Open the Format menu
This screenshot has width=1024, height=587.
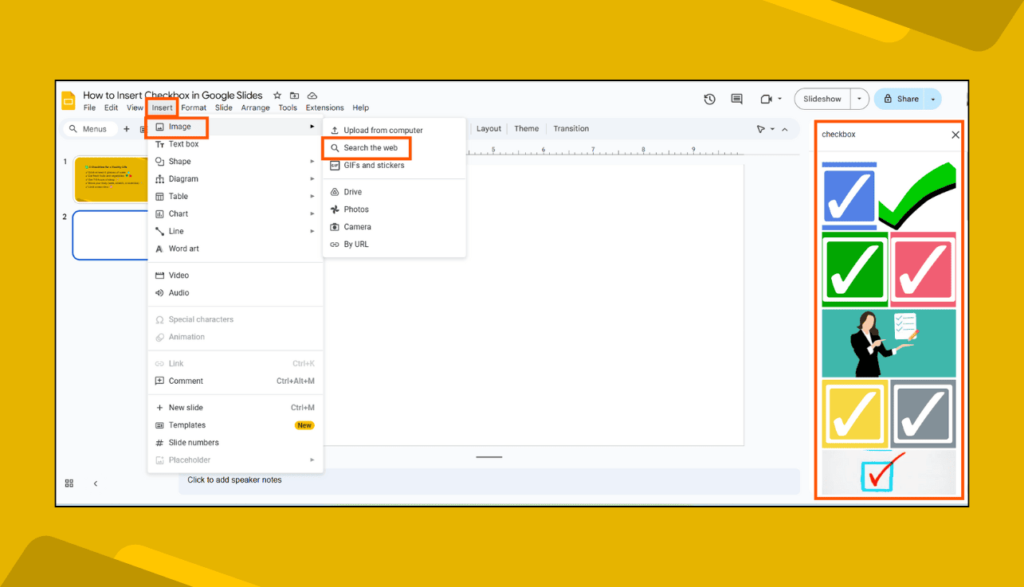click(193, 108)
